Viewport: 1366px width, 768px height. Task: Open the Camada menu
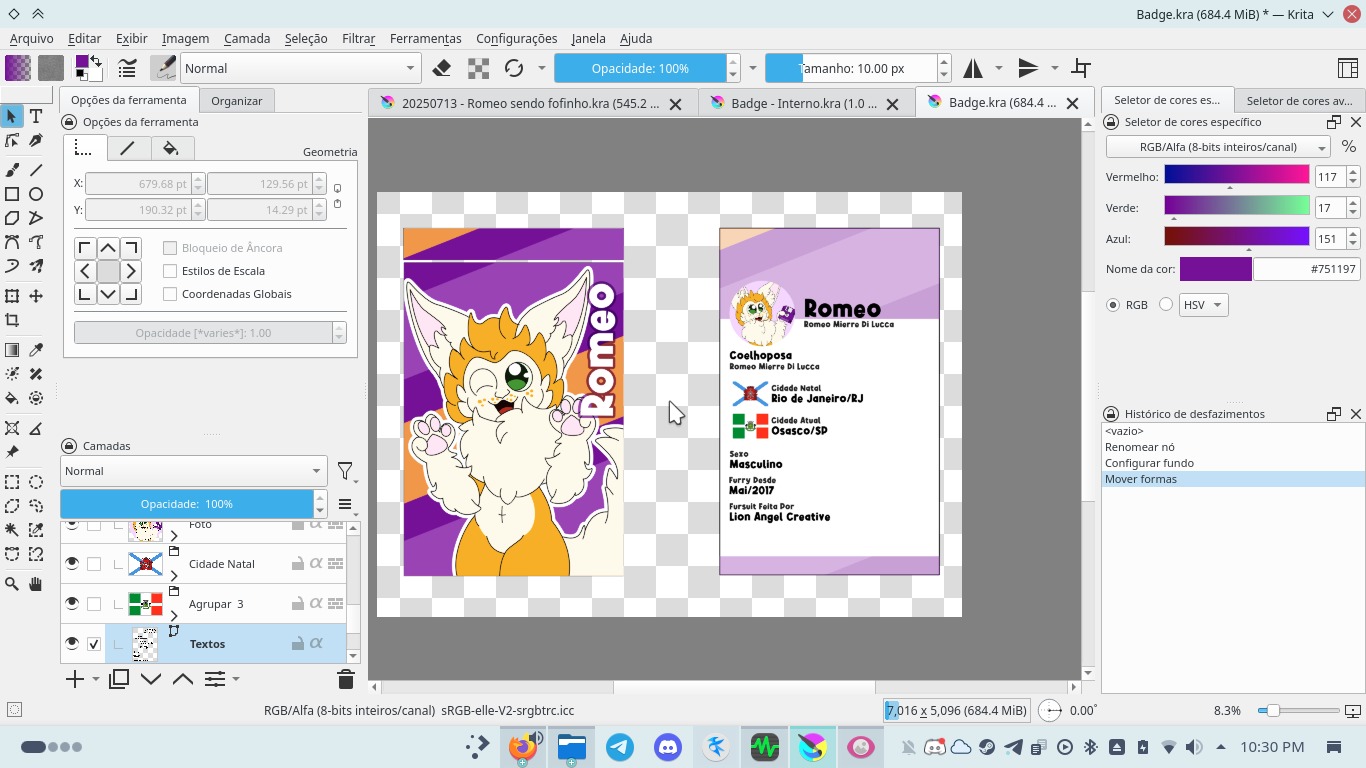[x=247, y=38]
